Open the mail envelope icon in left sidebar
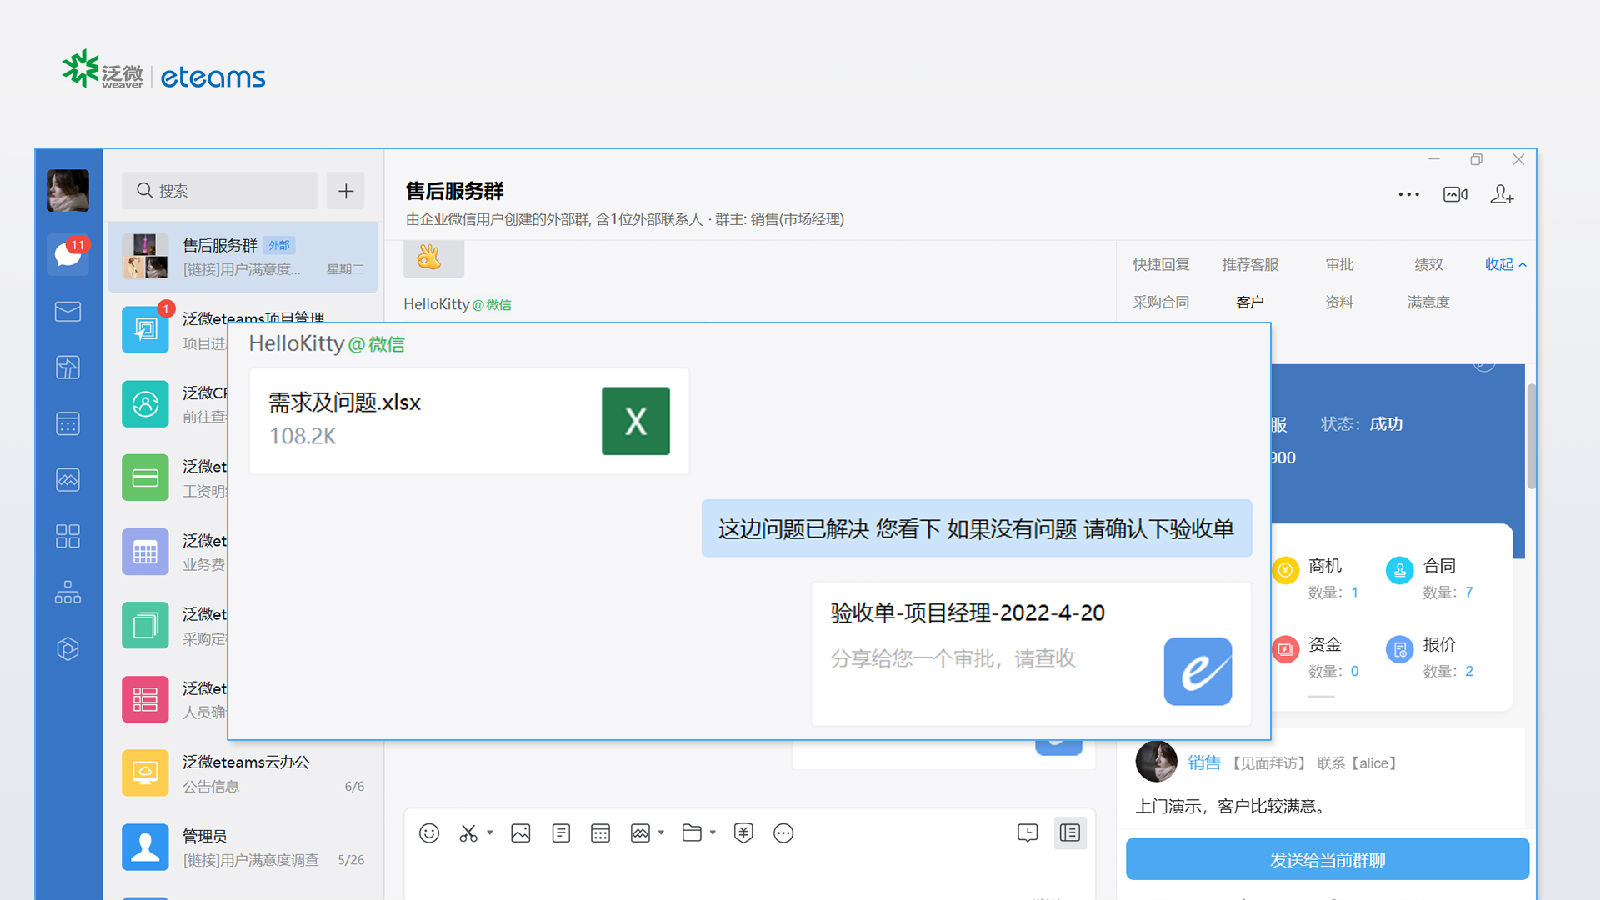The height and width of the screenshot is (900, 1600). (68, 312)
